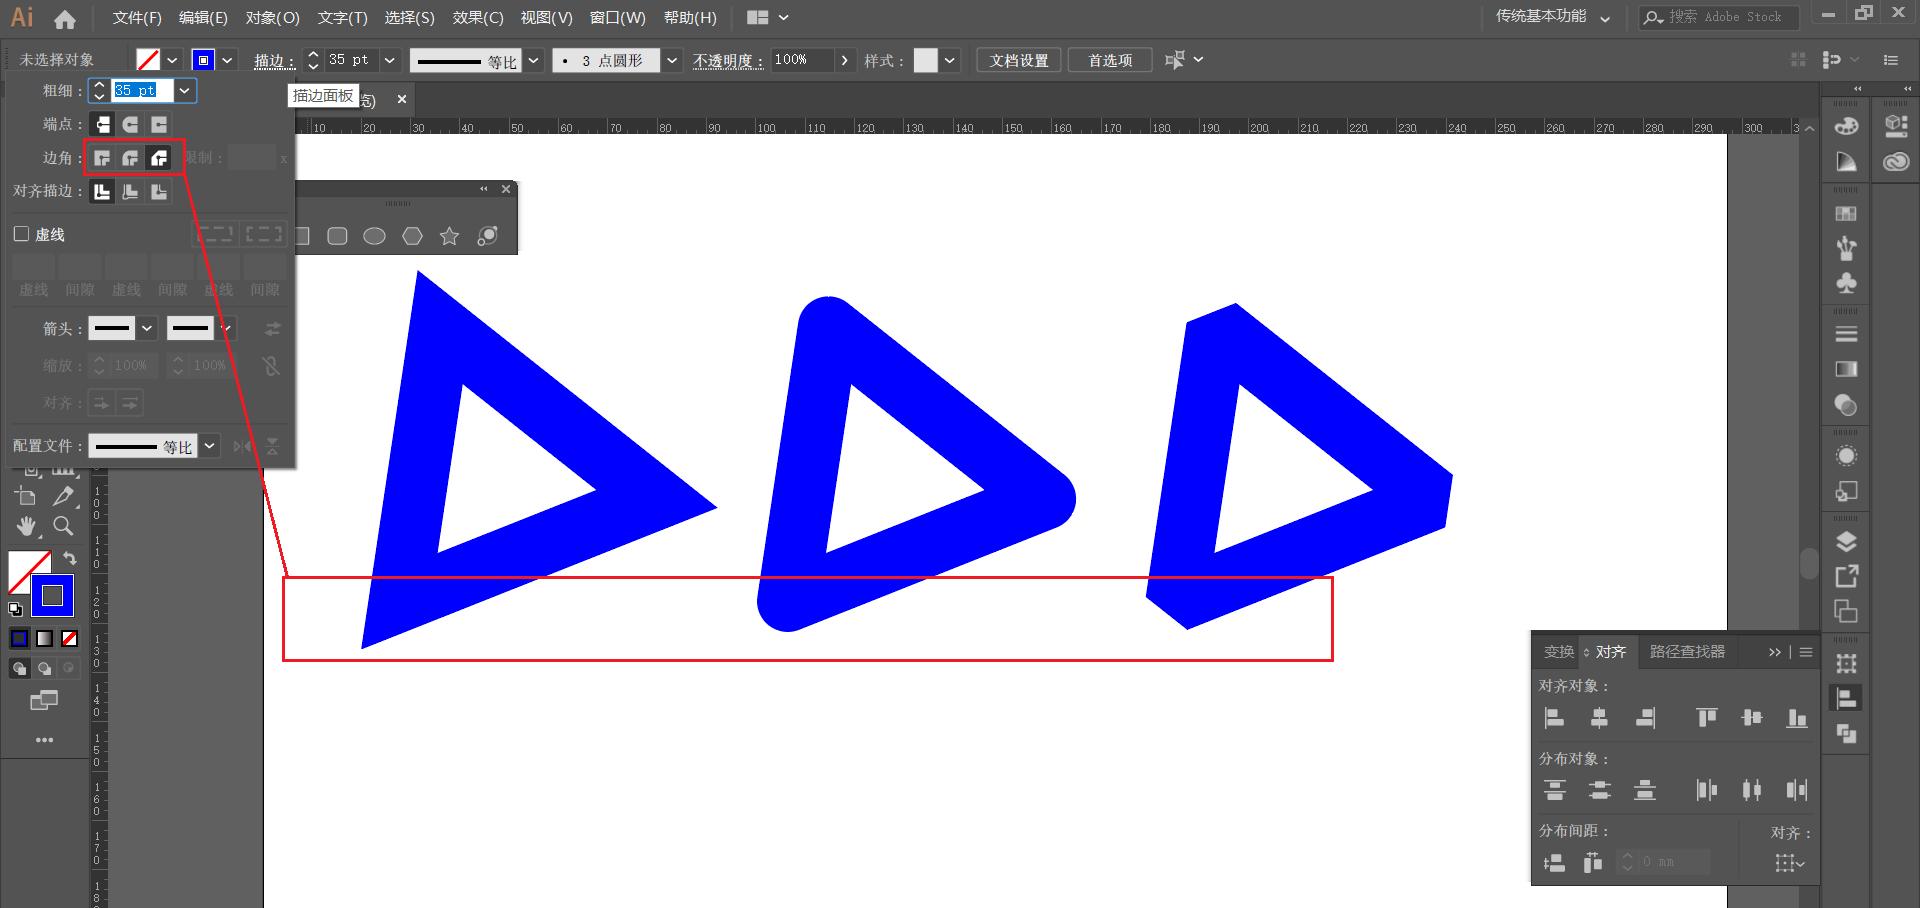The height and width of the screenshot is (908, 1920).
Task: Expand the start arrowhead dropdown
Action: (147, 328)
